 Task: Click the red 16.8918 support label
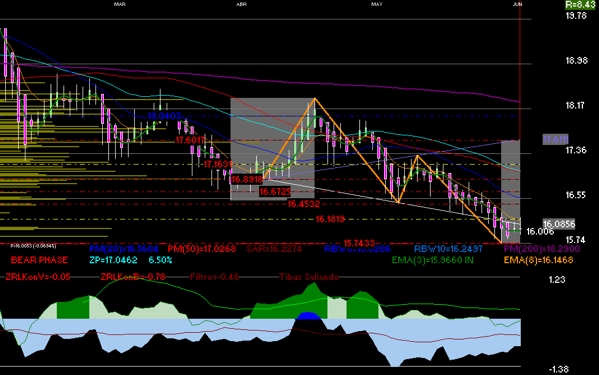coord(247,179)
